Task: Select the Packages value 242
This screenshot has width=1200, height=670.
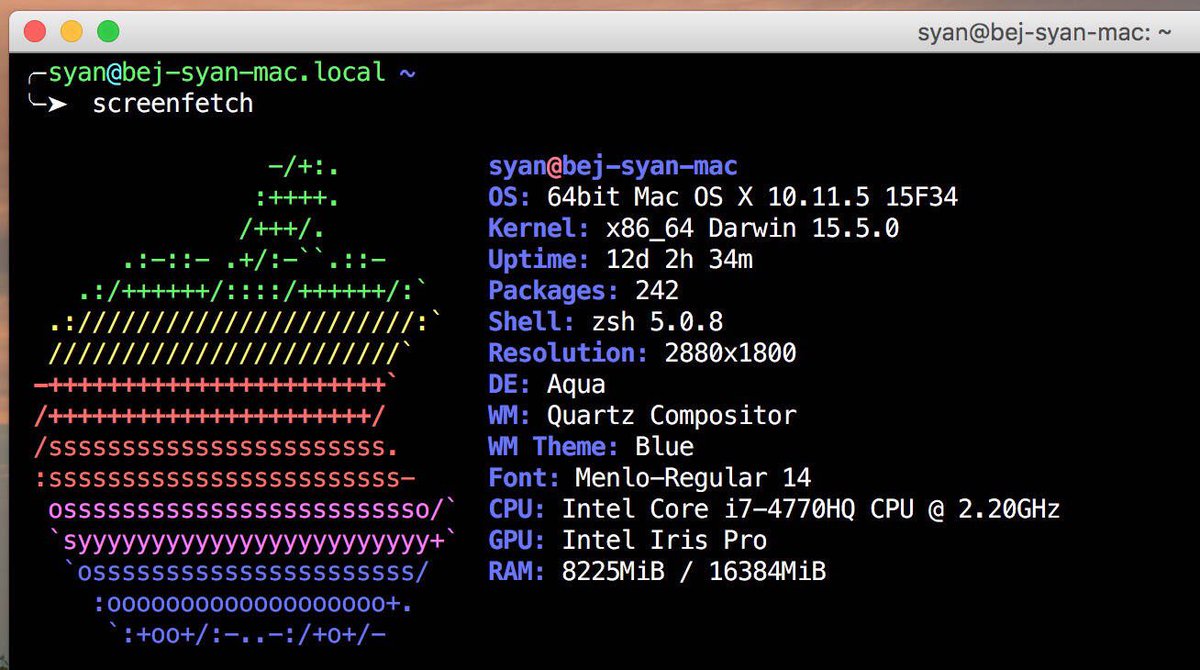Action: [657, 291]
